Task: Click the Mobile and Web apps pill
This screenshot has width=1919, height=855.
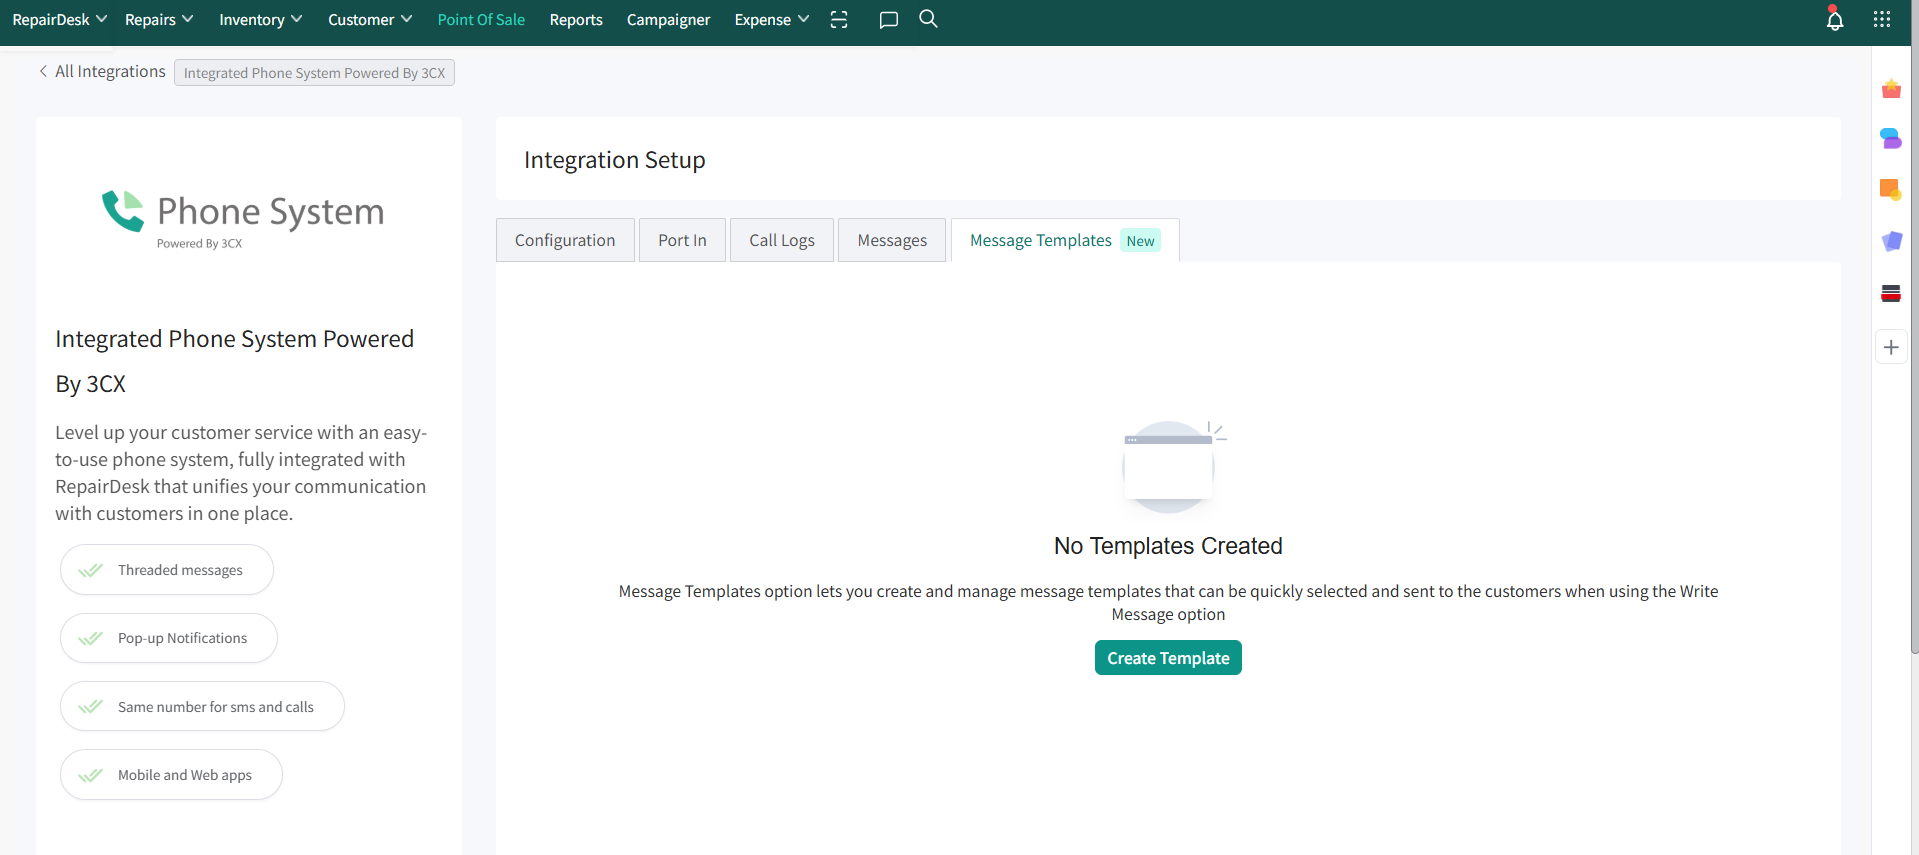Action: (x=171, y=775)
